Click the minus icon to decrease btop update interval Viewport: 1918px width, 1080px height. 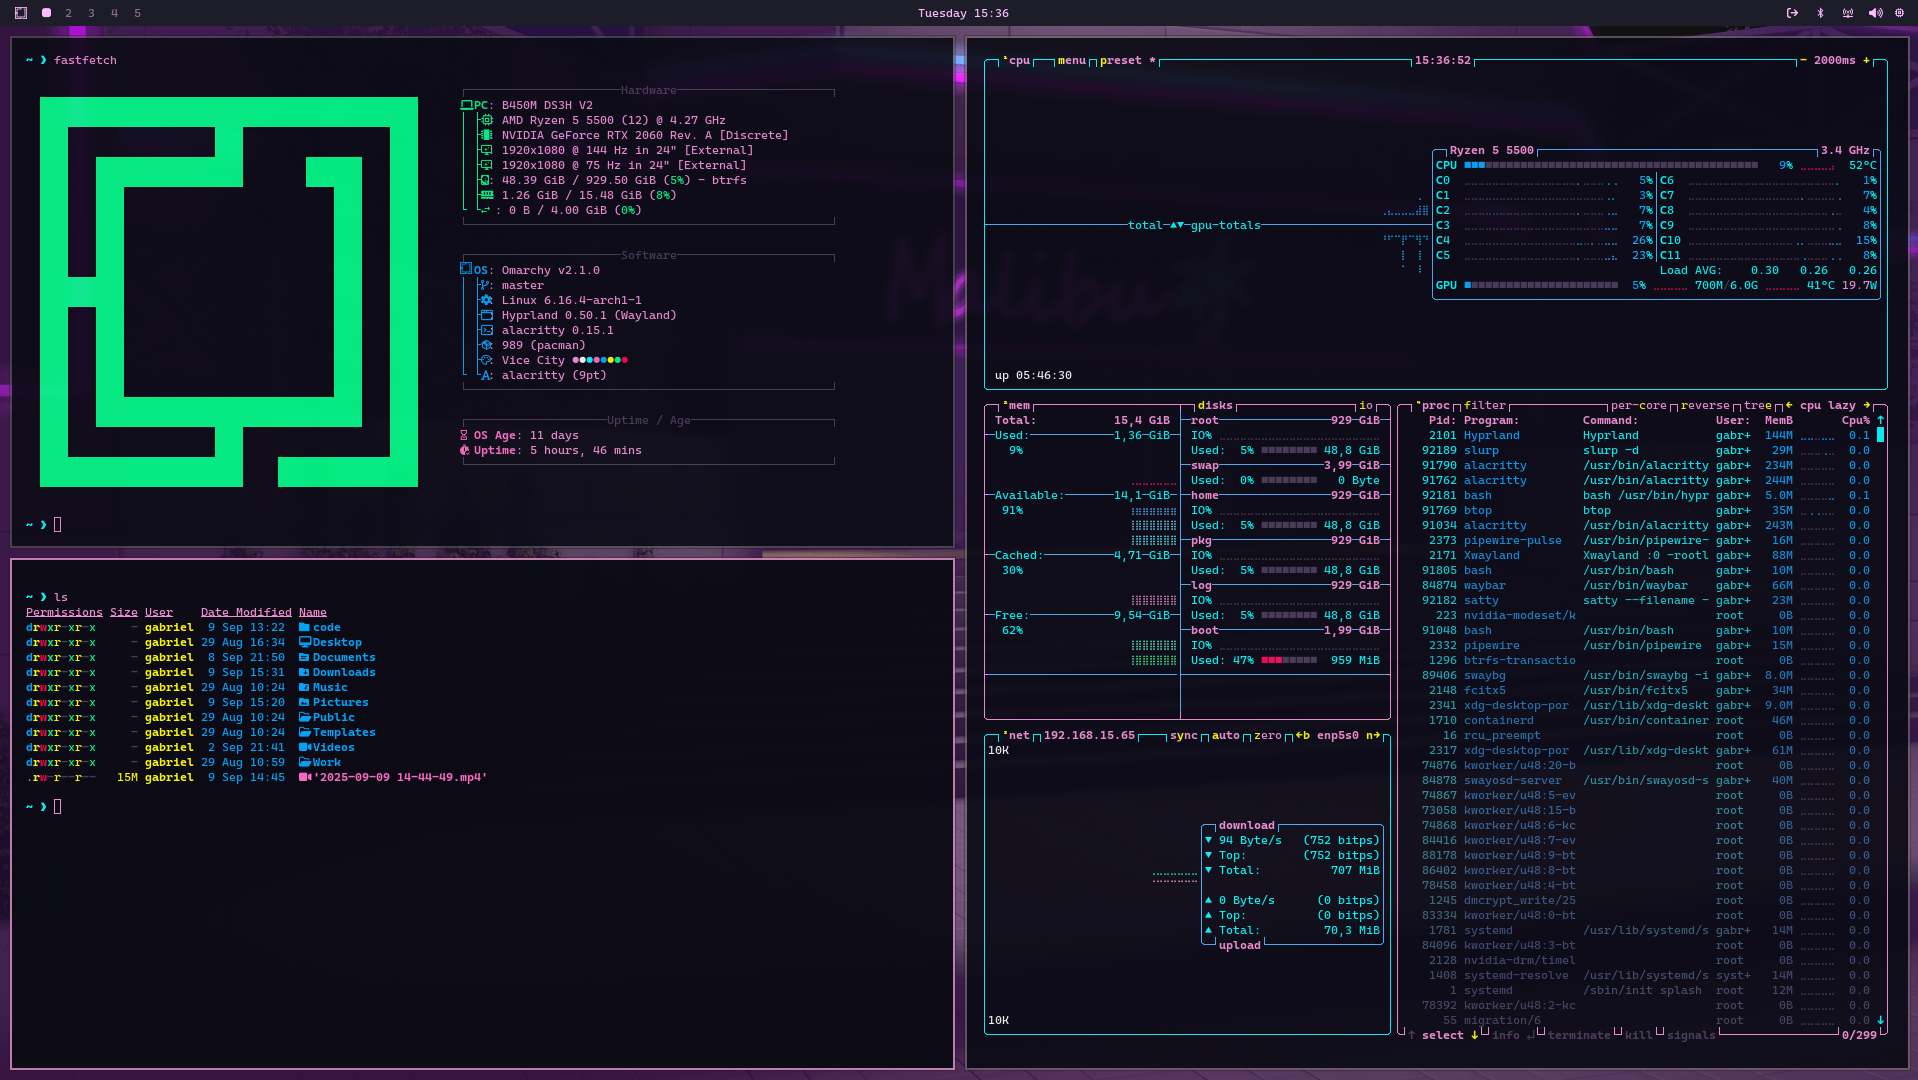click(x=1803, y=60)
